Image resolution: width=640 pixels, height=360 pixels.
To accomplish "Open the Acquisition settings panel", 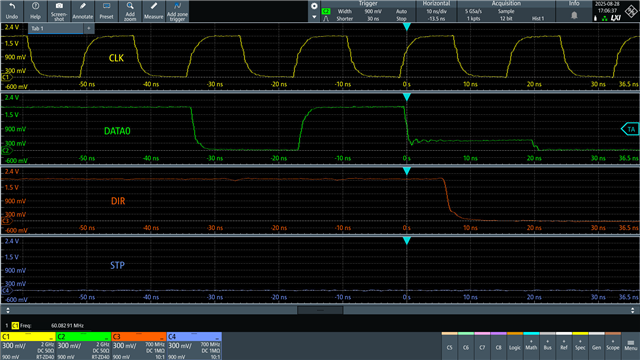I will coord(506,11).
